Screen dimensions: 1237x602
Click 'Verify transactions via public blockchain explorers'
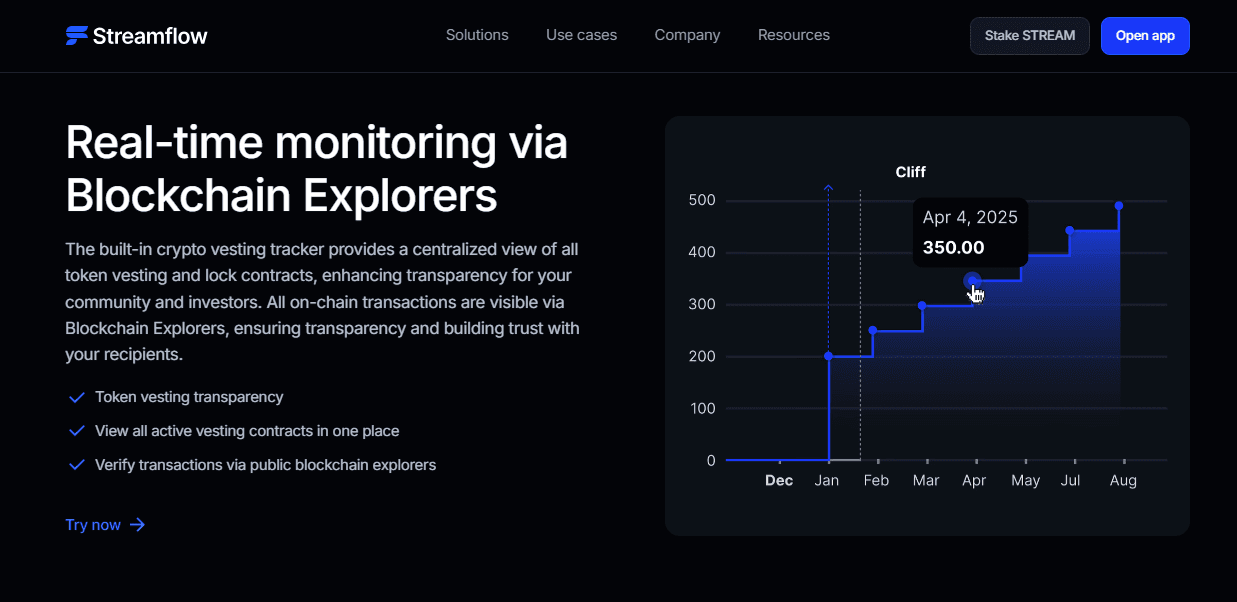265,465
